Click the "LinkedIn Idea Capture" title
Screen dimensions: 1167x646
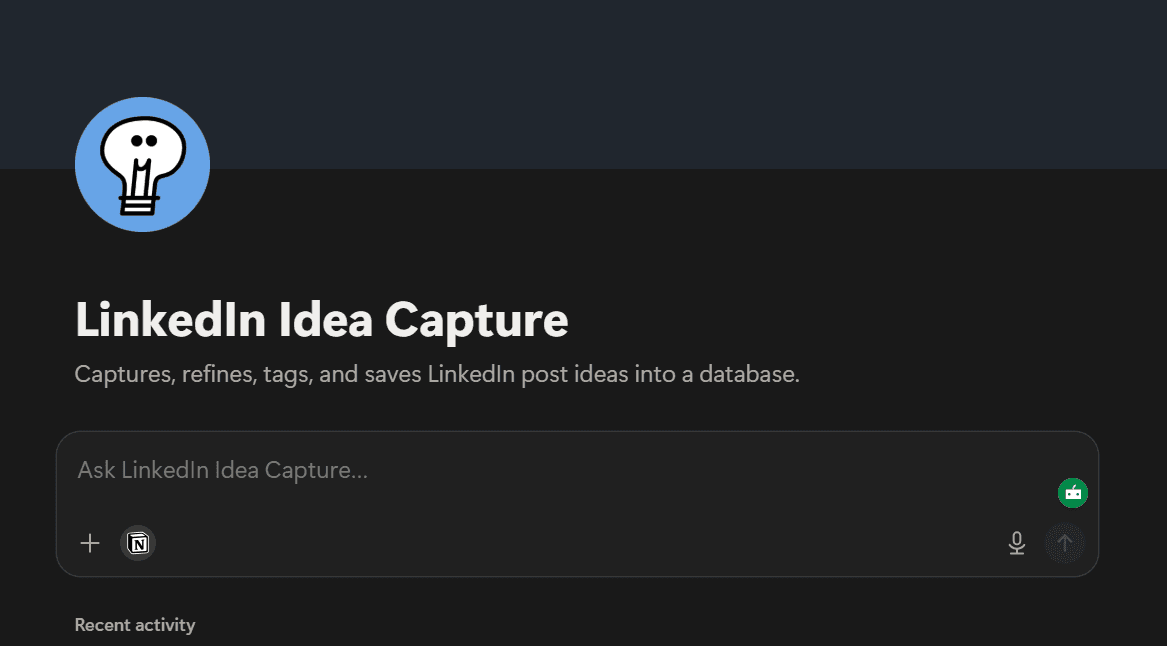pos(321,319)
